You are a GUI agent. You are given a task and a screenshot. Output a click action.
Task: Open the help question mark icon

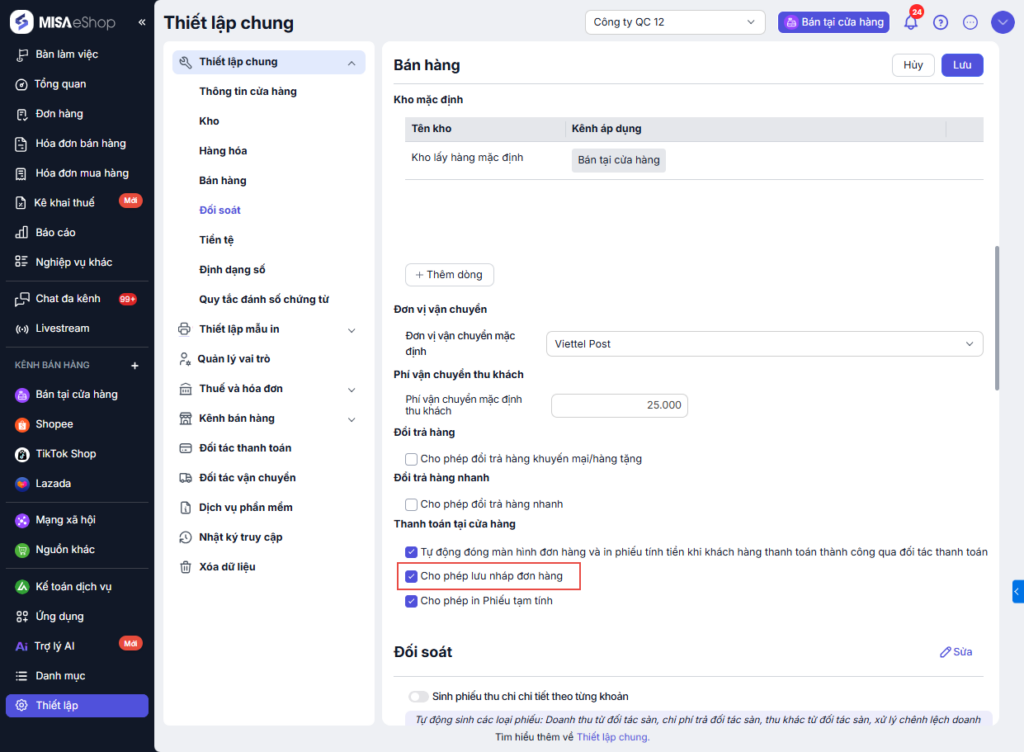point(940,22)
